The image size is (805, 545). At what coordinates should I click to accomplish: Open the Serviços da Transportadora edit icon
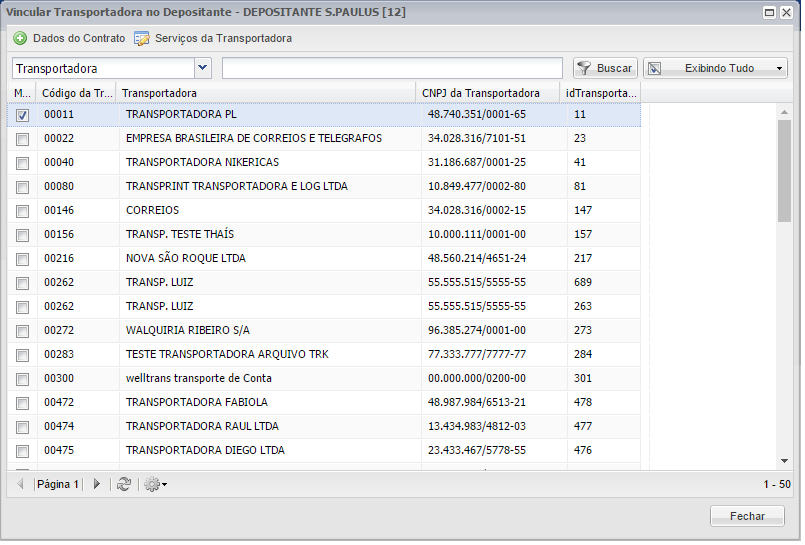coord(142,38)
